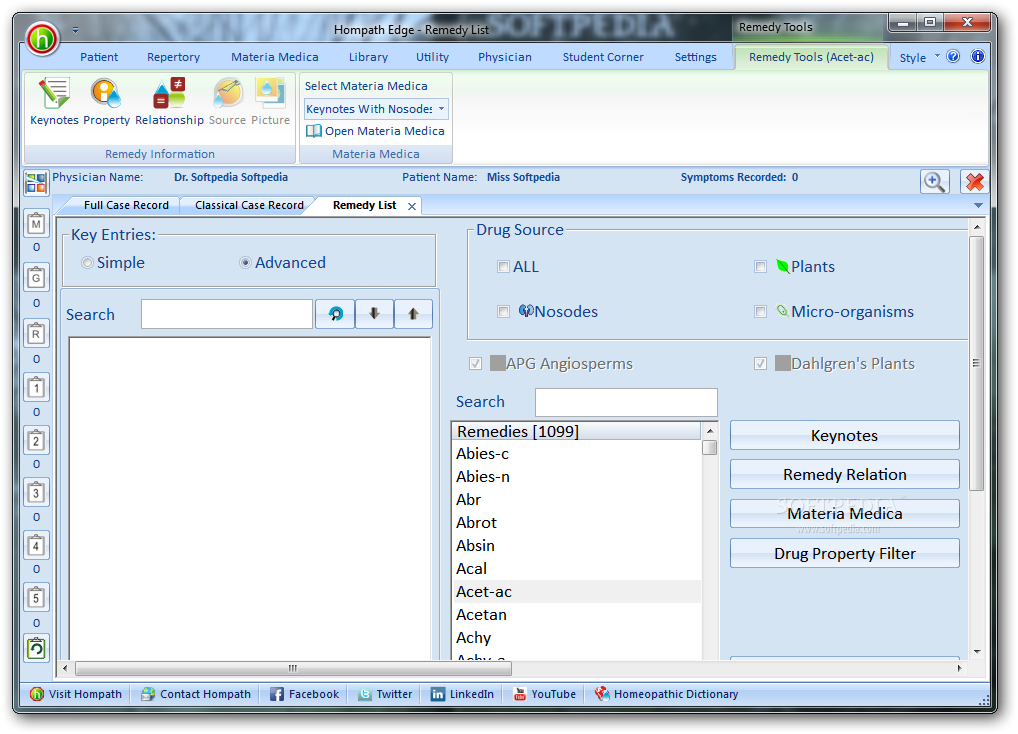This screenshot has height=734, width=1018.
Task: Open the Utility menu
Action: [432, 57]
